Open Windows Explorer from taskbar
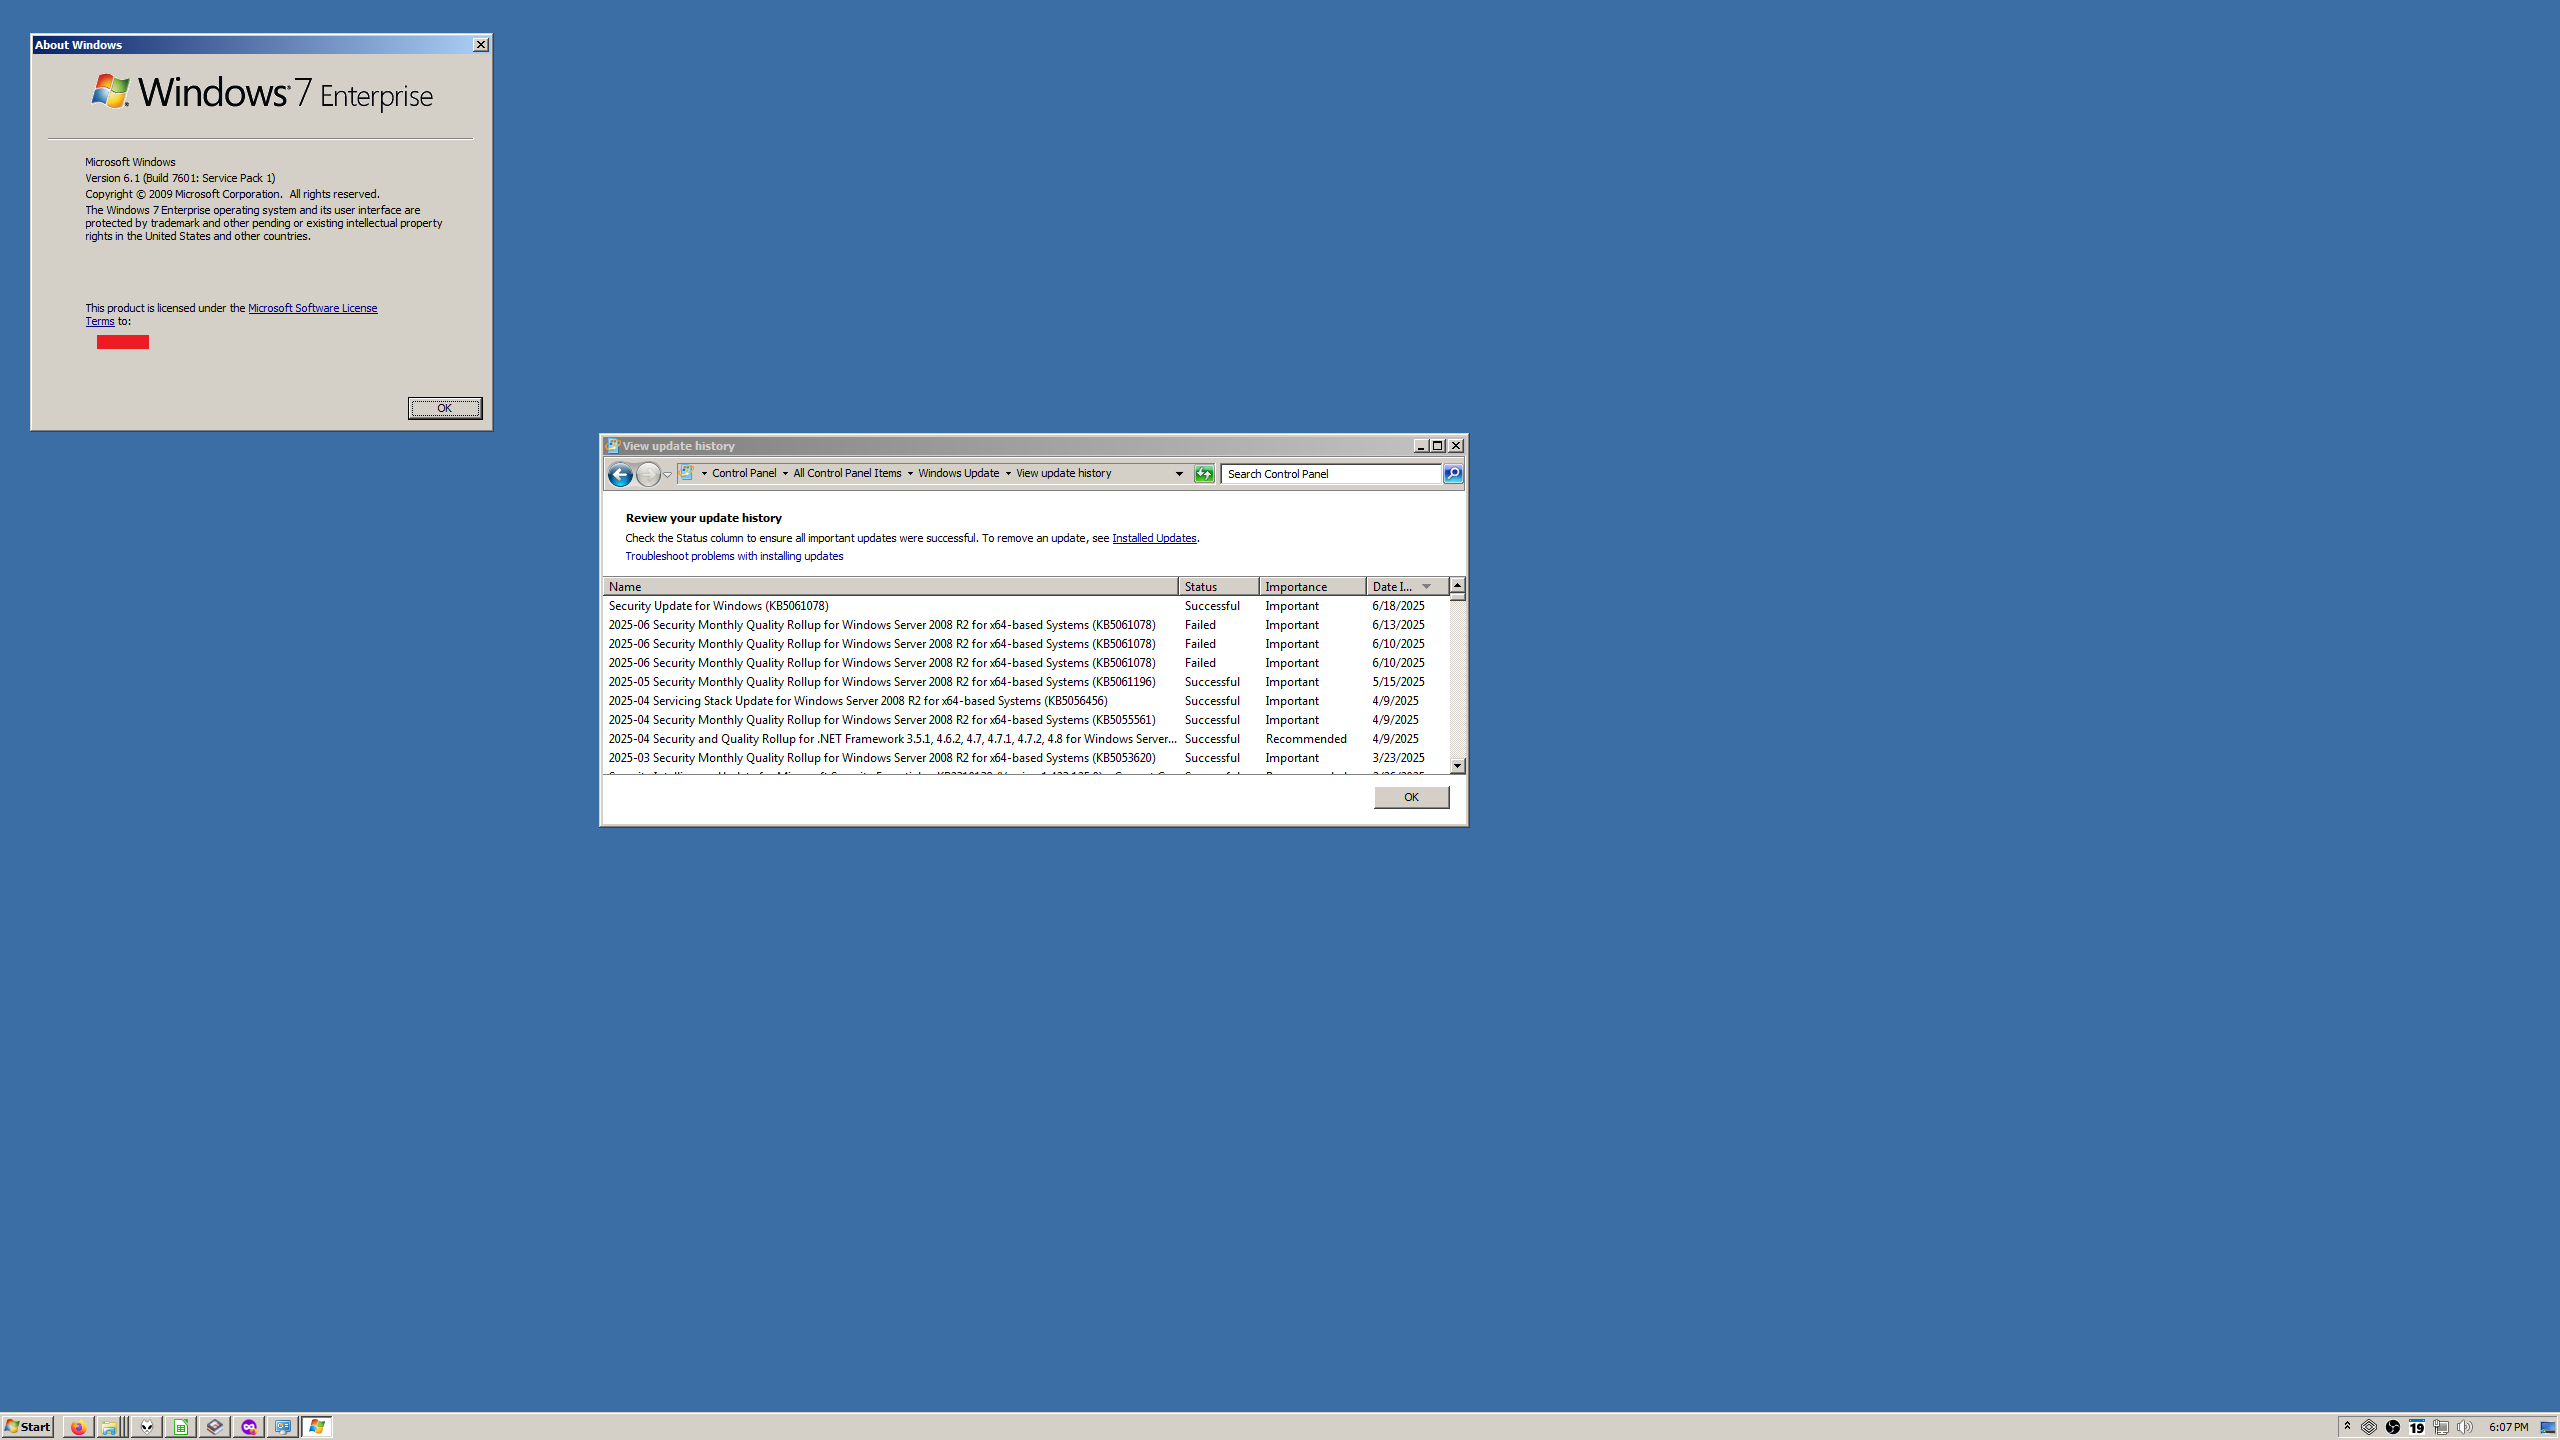The image size is (2560, 1440). pos(109,1427)
